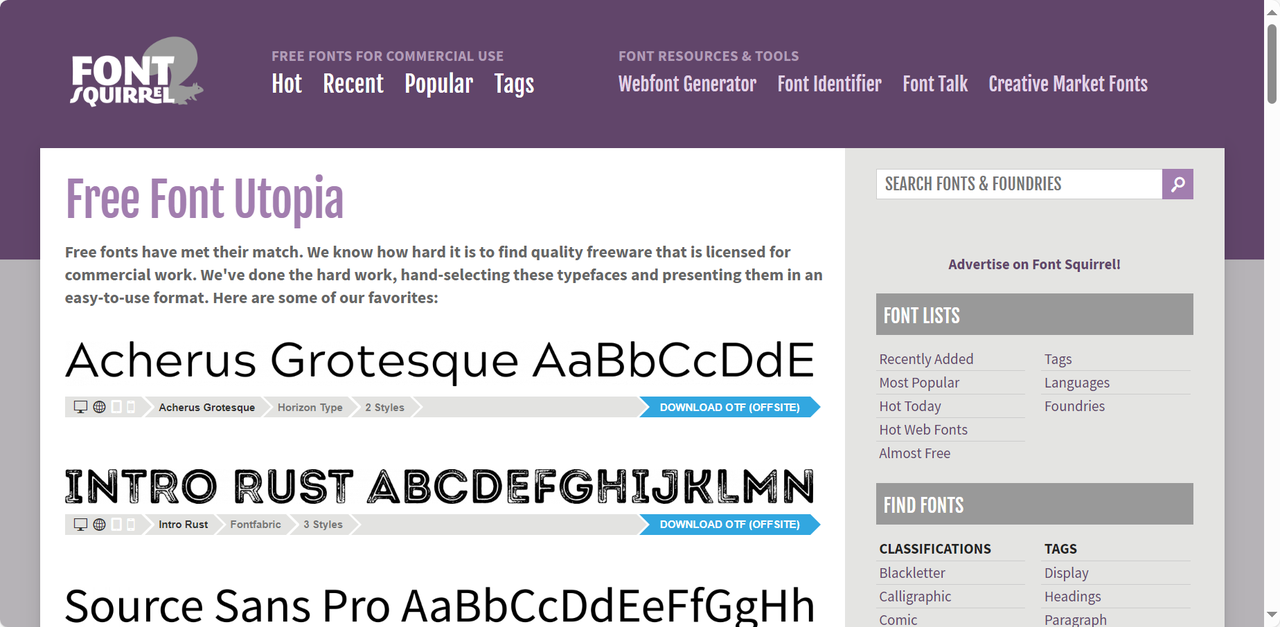Viewport: 1280px width, 627px height.
Task: Click Acherus Grotesque tablet ebook icon
Action: [116, 407]
